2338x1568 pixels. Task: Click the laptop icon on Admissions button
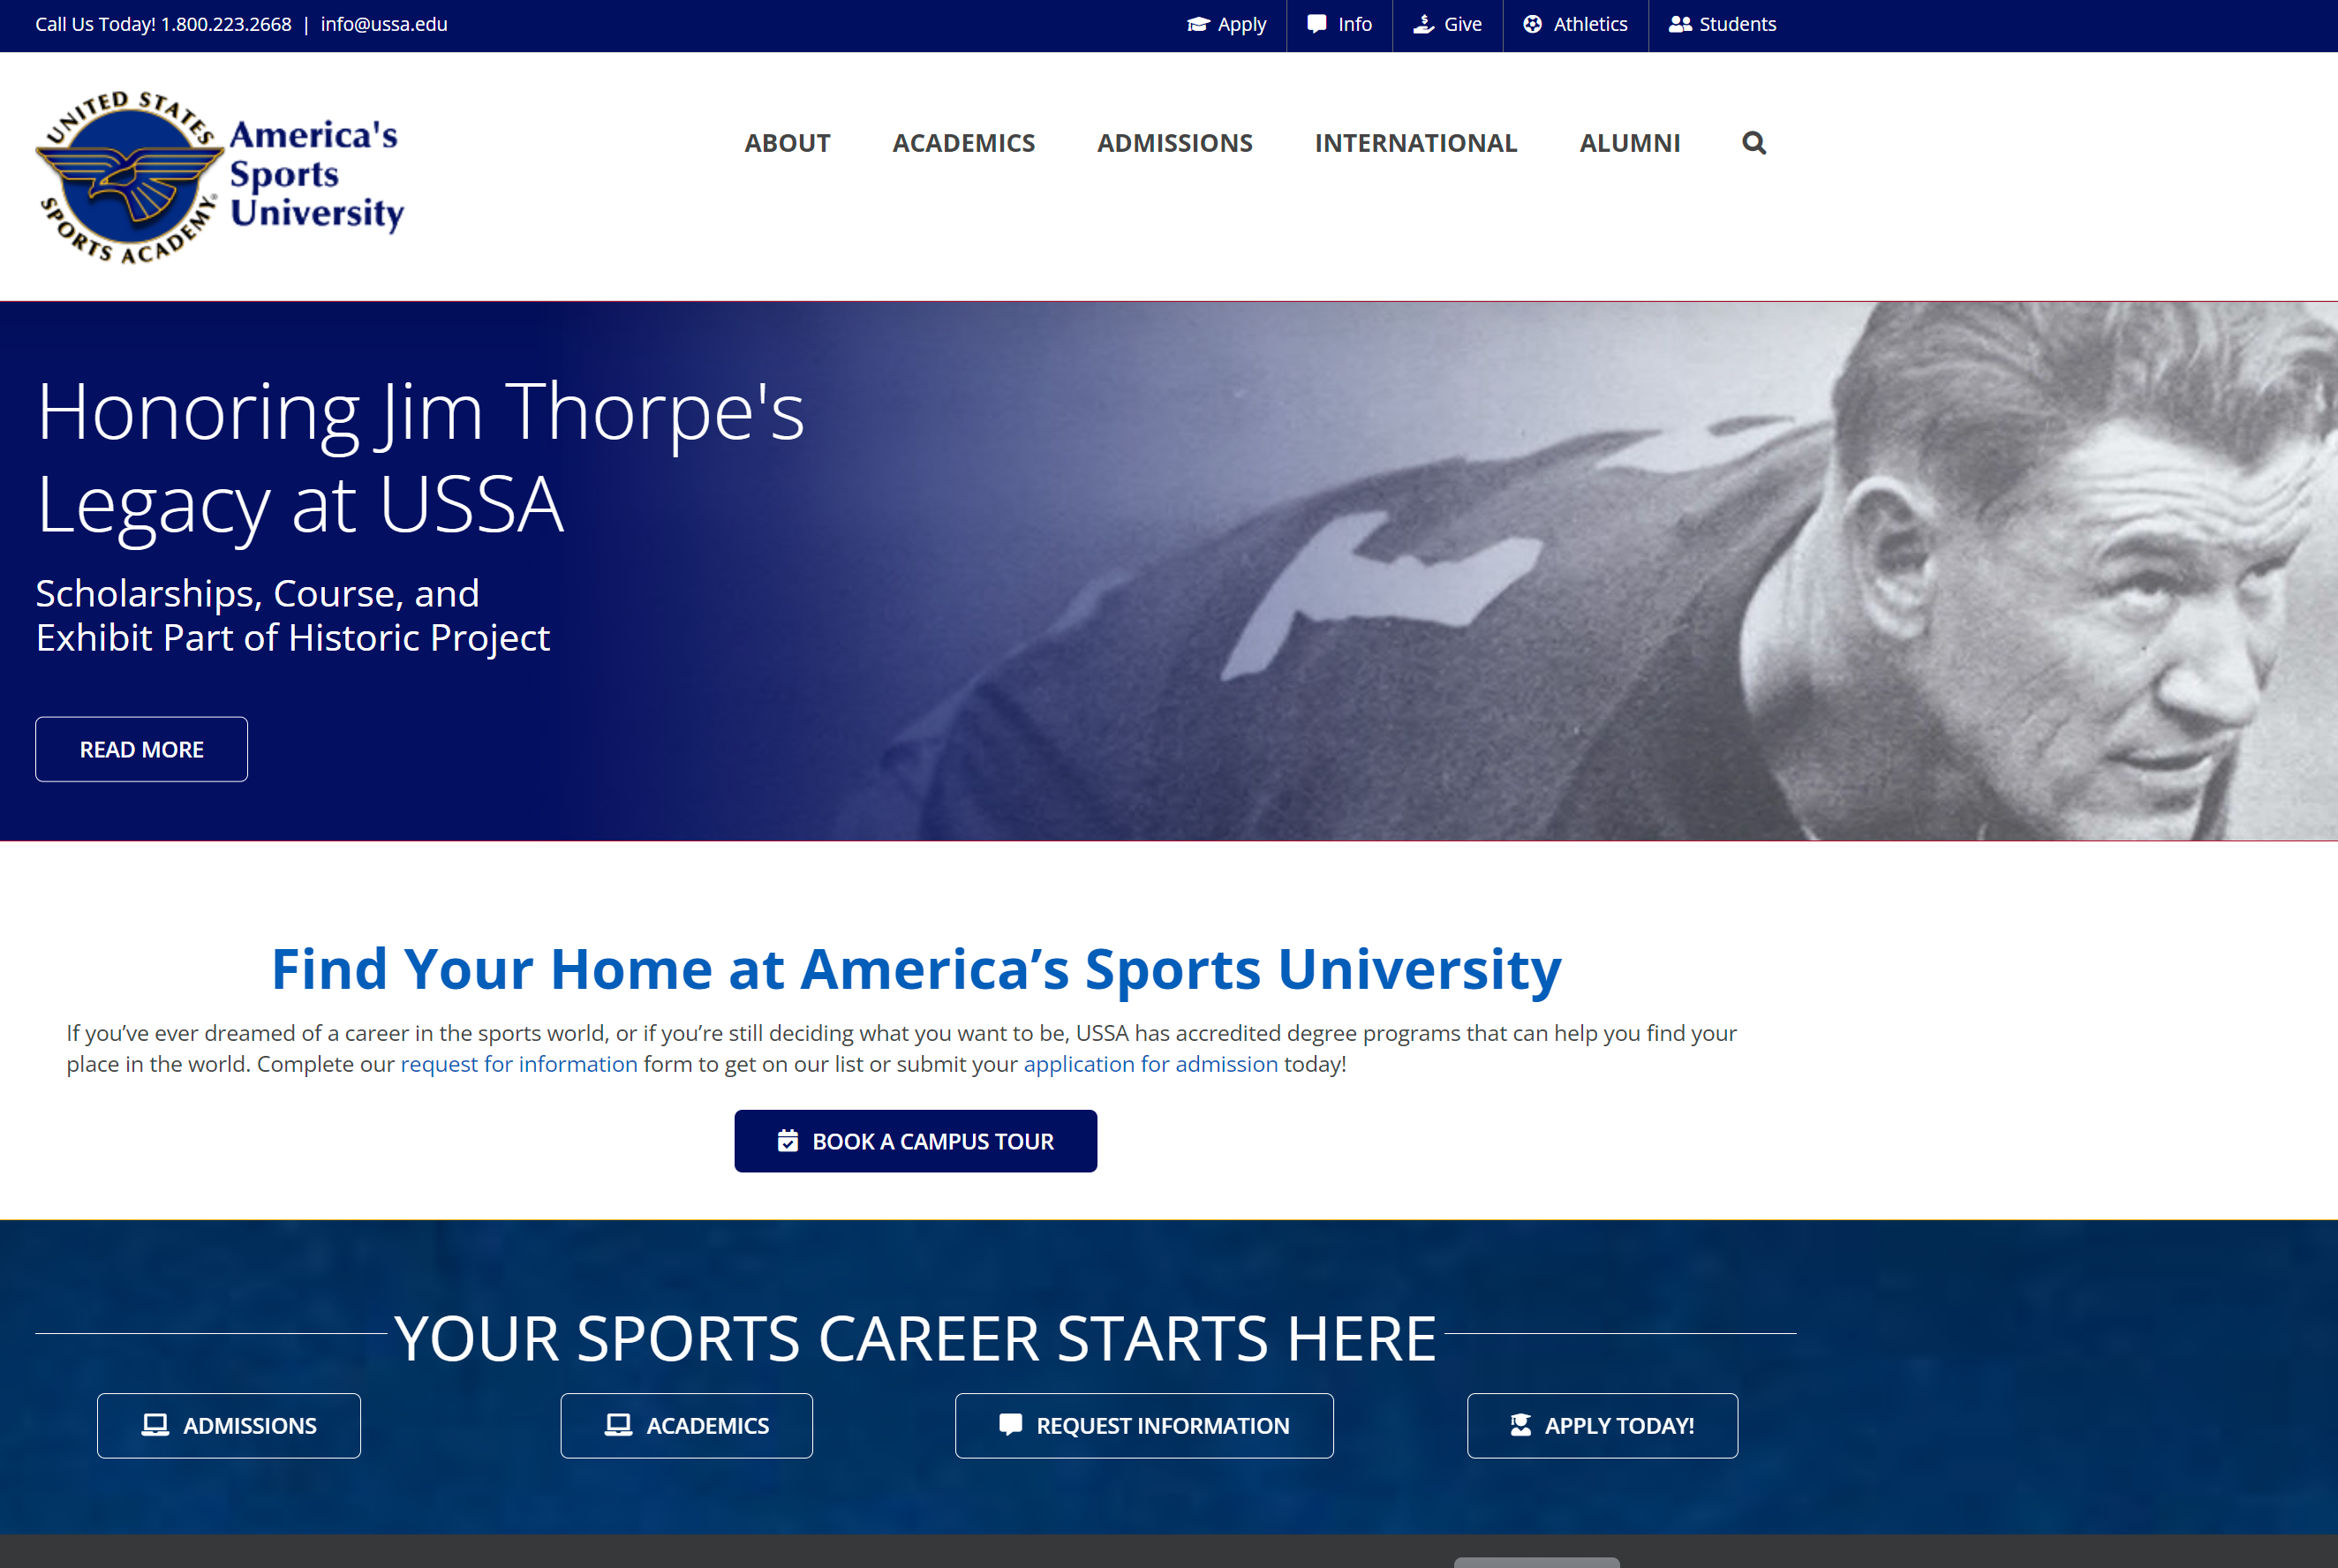click(155, 1425)
